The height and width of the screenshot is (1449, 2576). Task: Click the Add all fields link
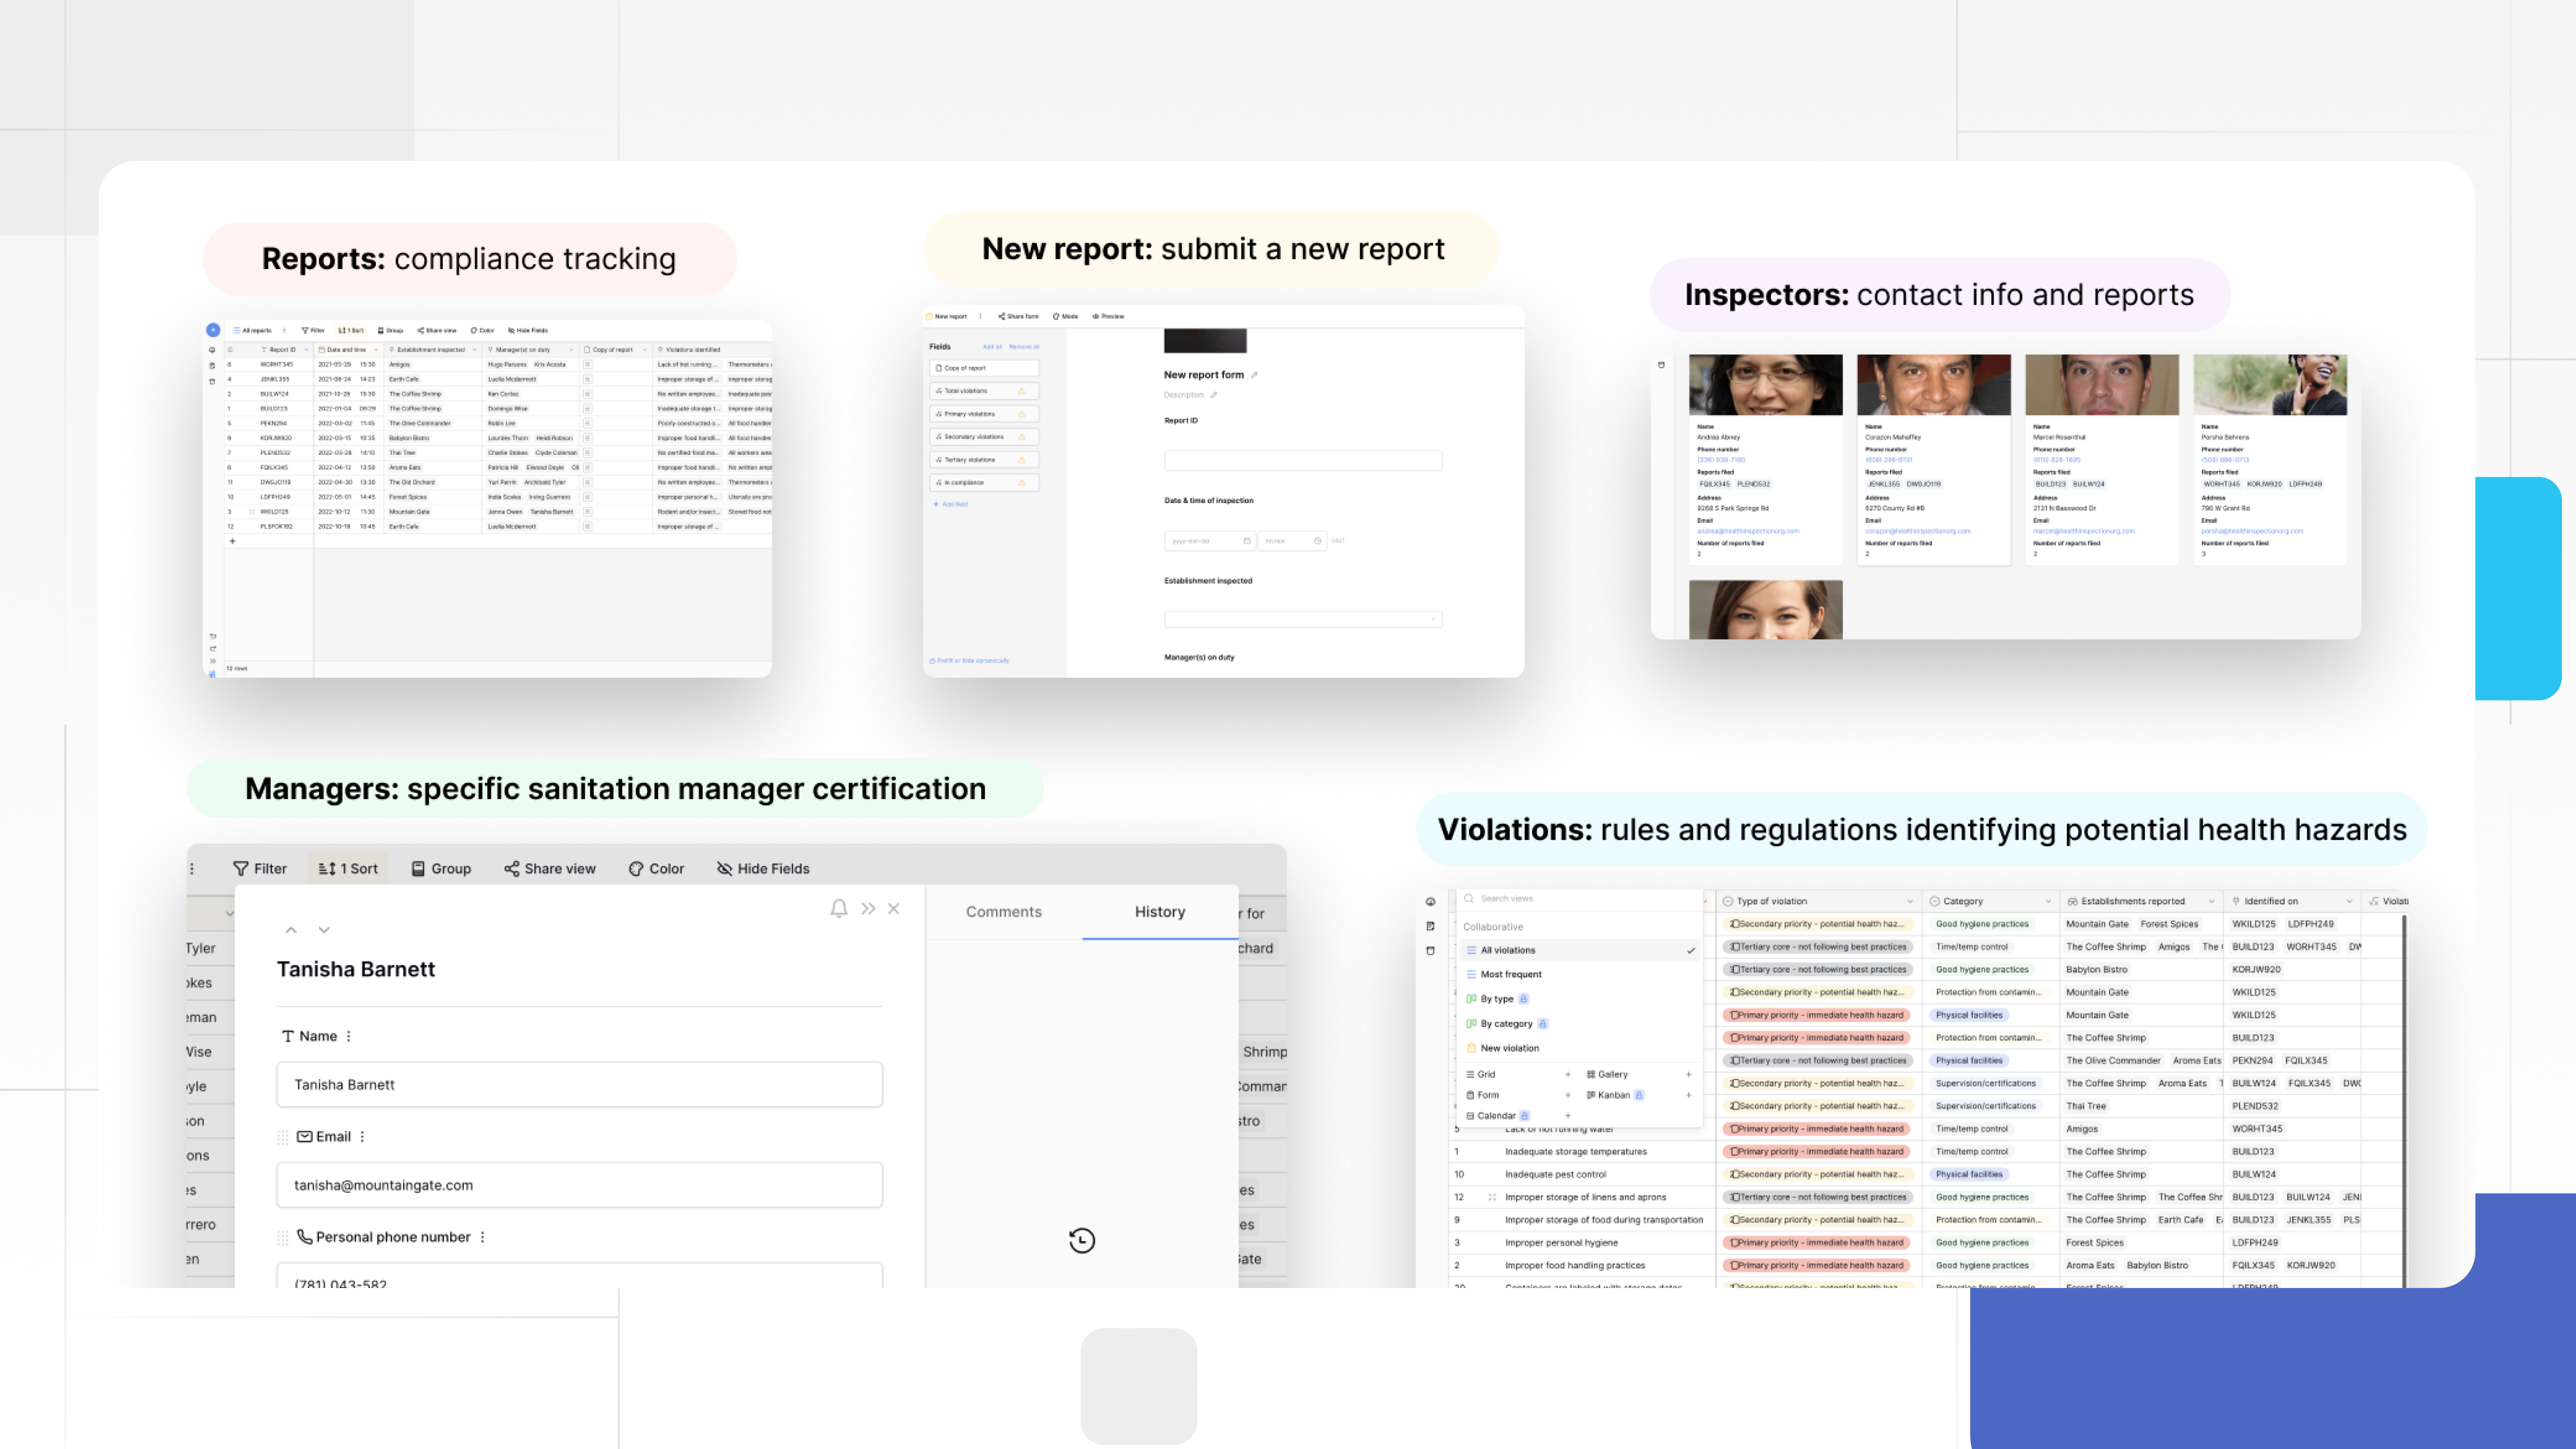[x=992, y=347]
